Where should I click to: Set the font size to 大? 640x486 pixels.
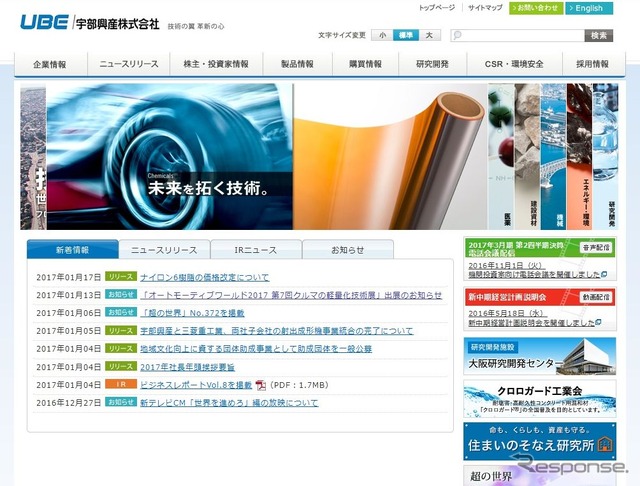[429, 36]
